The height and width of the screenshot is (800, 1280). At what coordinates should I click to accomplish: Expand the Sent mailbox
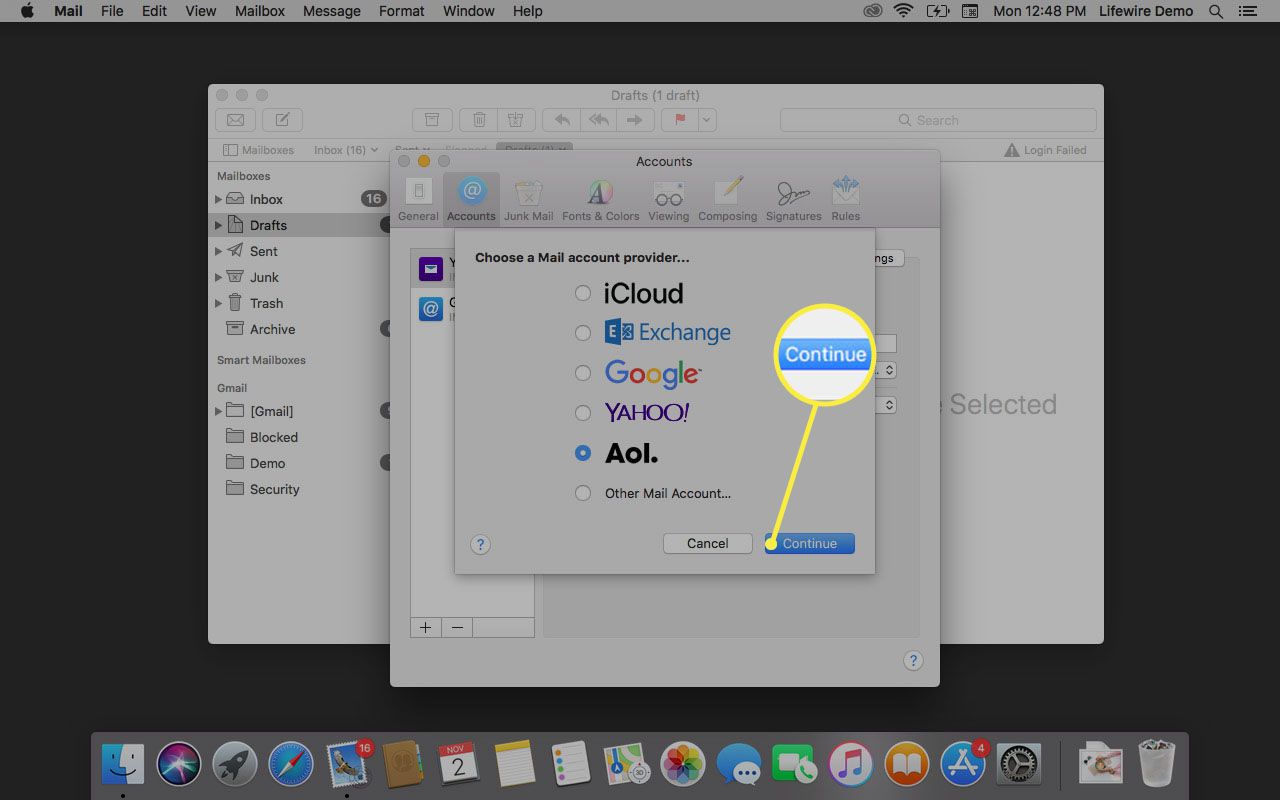[x=218, y=251]
